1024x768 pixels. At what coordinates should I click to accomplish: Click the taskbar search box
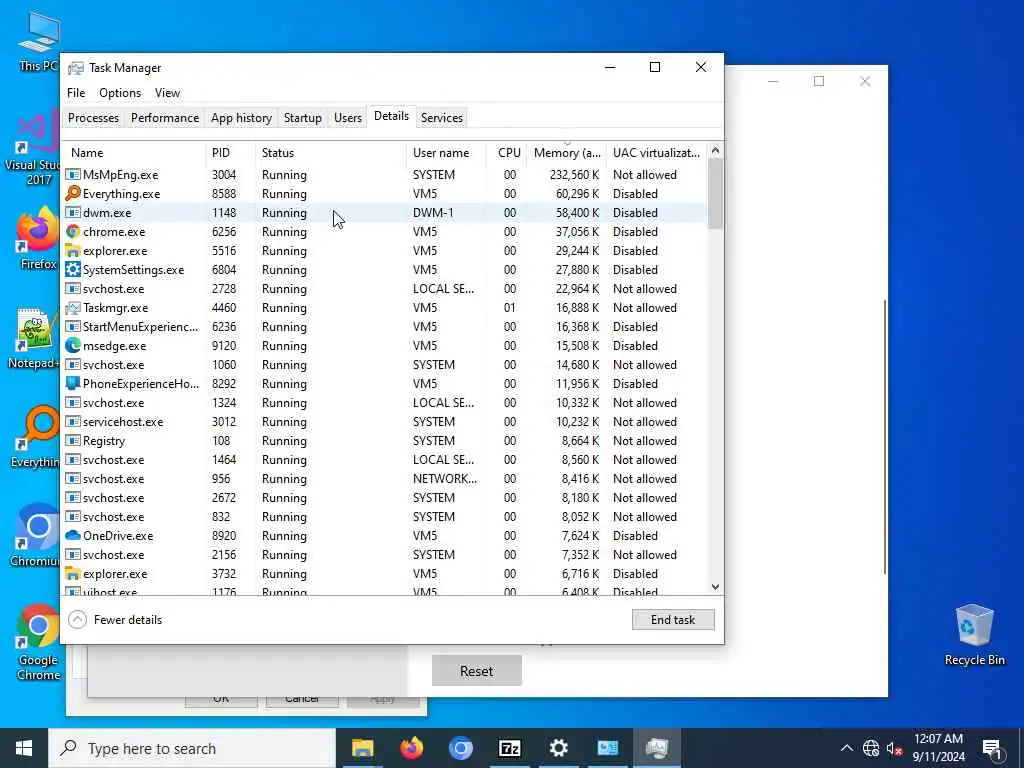pos(192,748)
